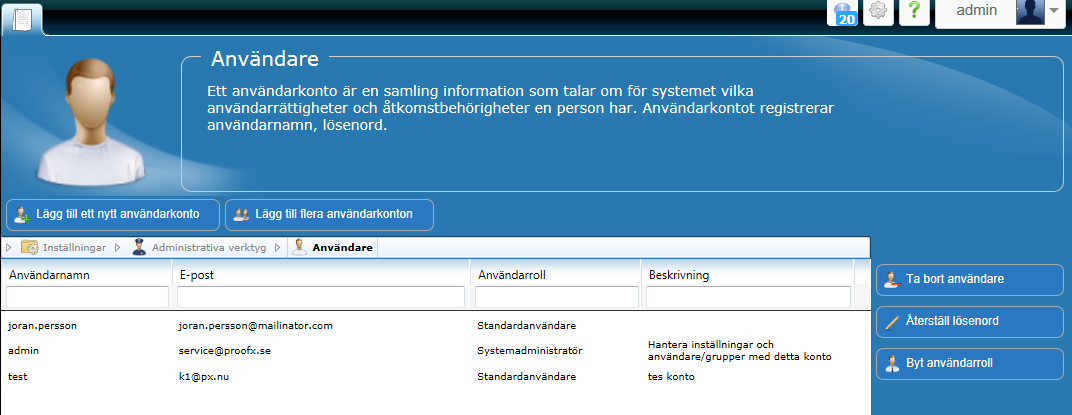Click the Byt användarroll button
Image resolution: width=1072 pixels, height=415 pixels.
coord(969,364)
